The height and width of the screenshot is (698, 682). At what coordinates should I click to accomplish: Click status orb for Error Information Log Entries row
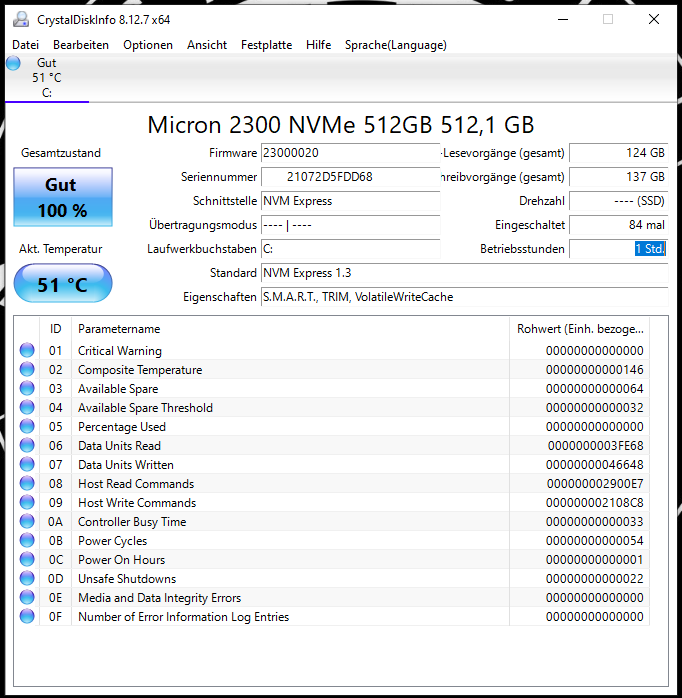click(27, 617)
